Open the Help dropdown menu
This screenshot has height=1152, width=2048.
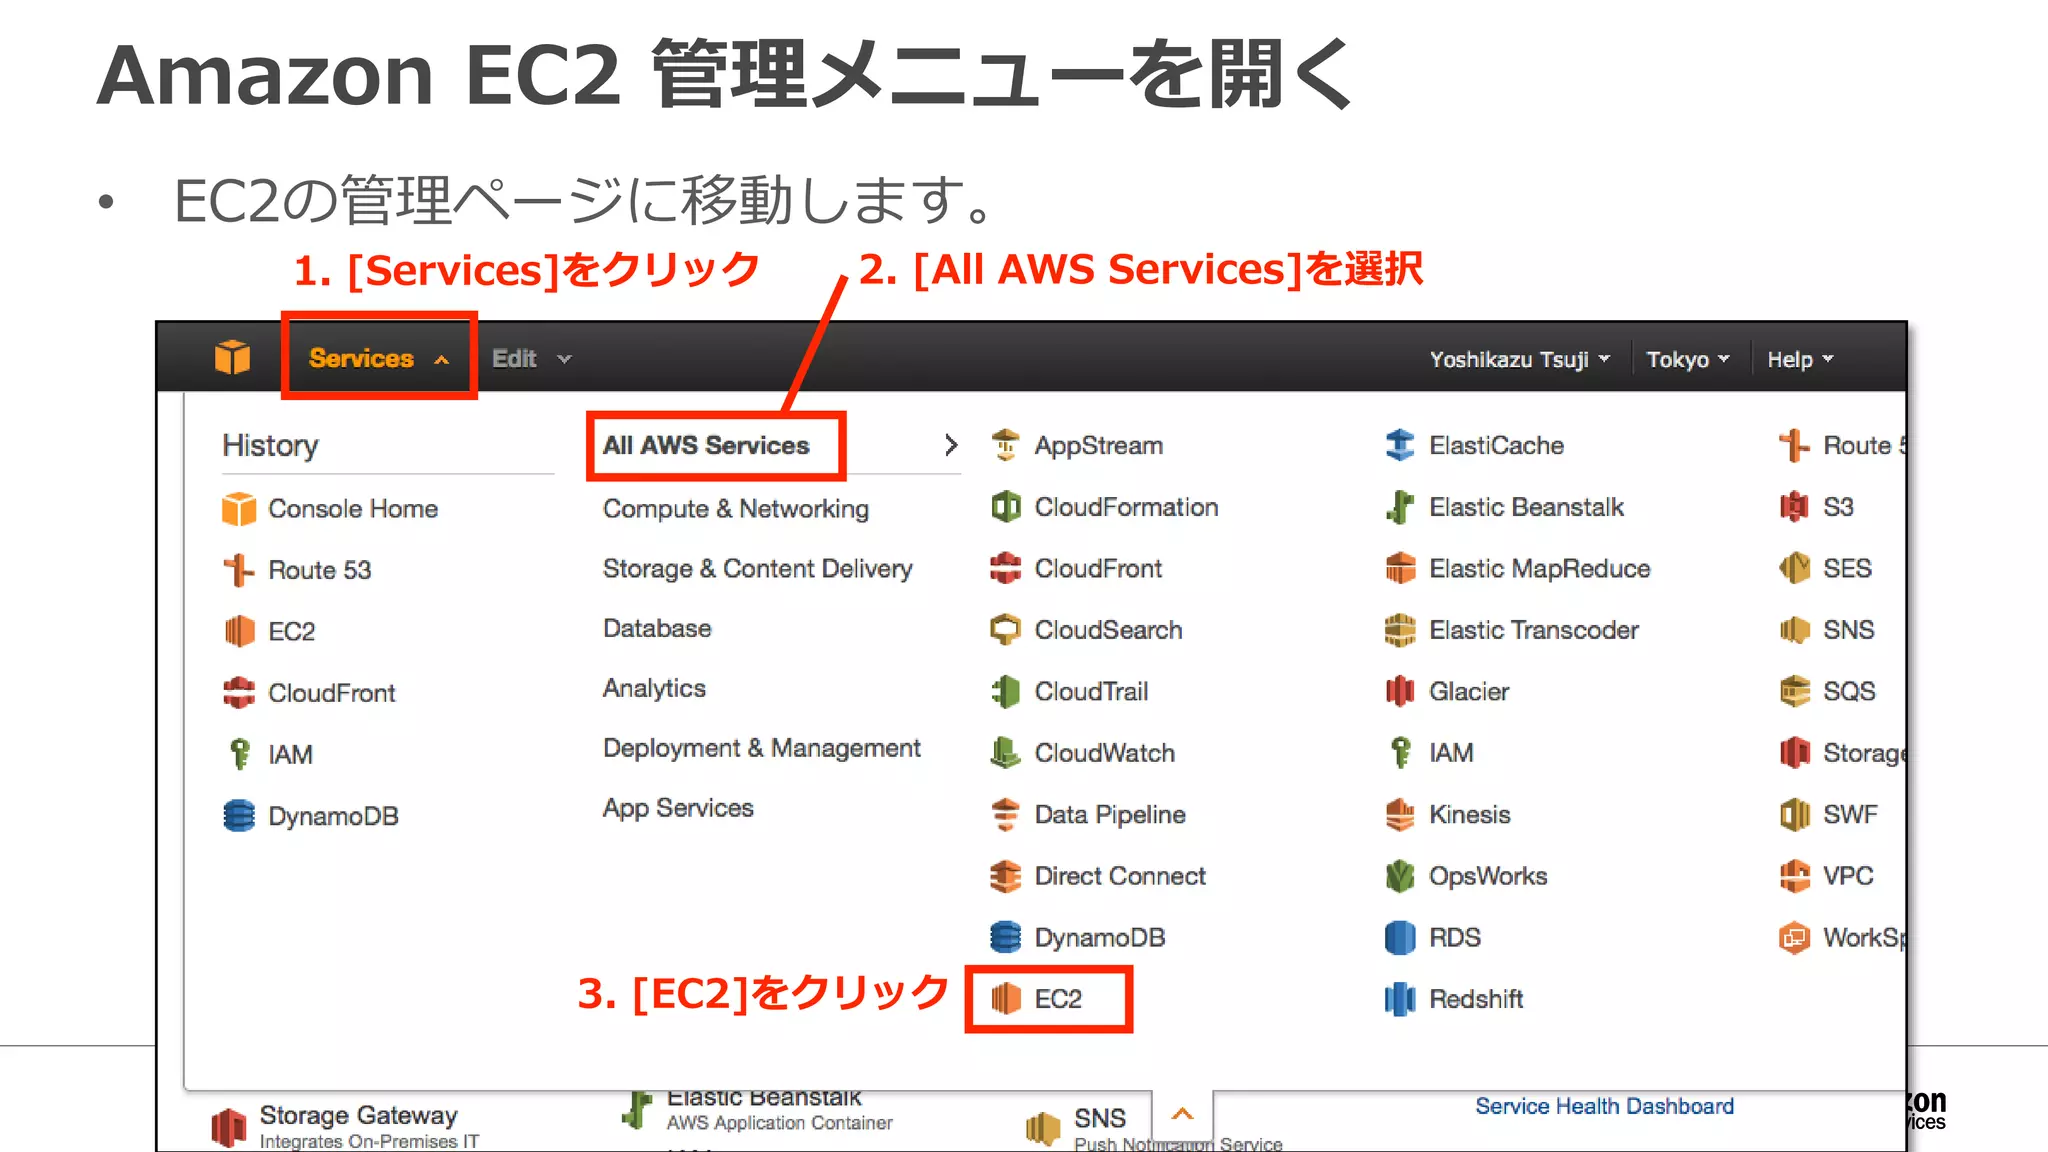pyautogui.click(x=1800, y=359)
